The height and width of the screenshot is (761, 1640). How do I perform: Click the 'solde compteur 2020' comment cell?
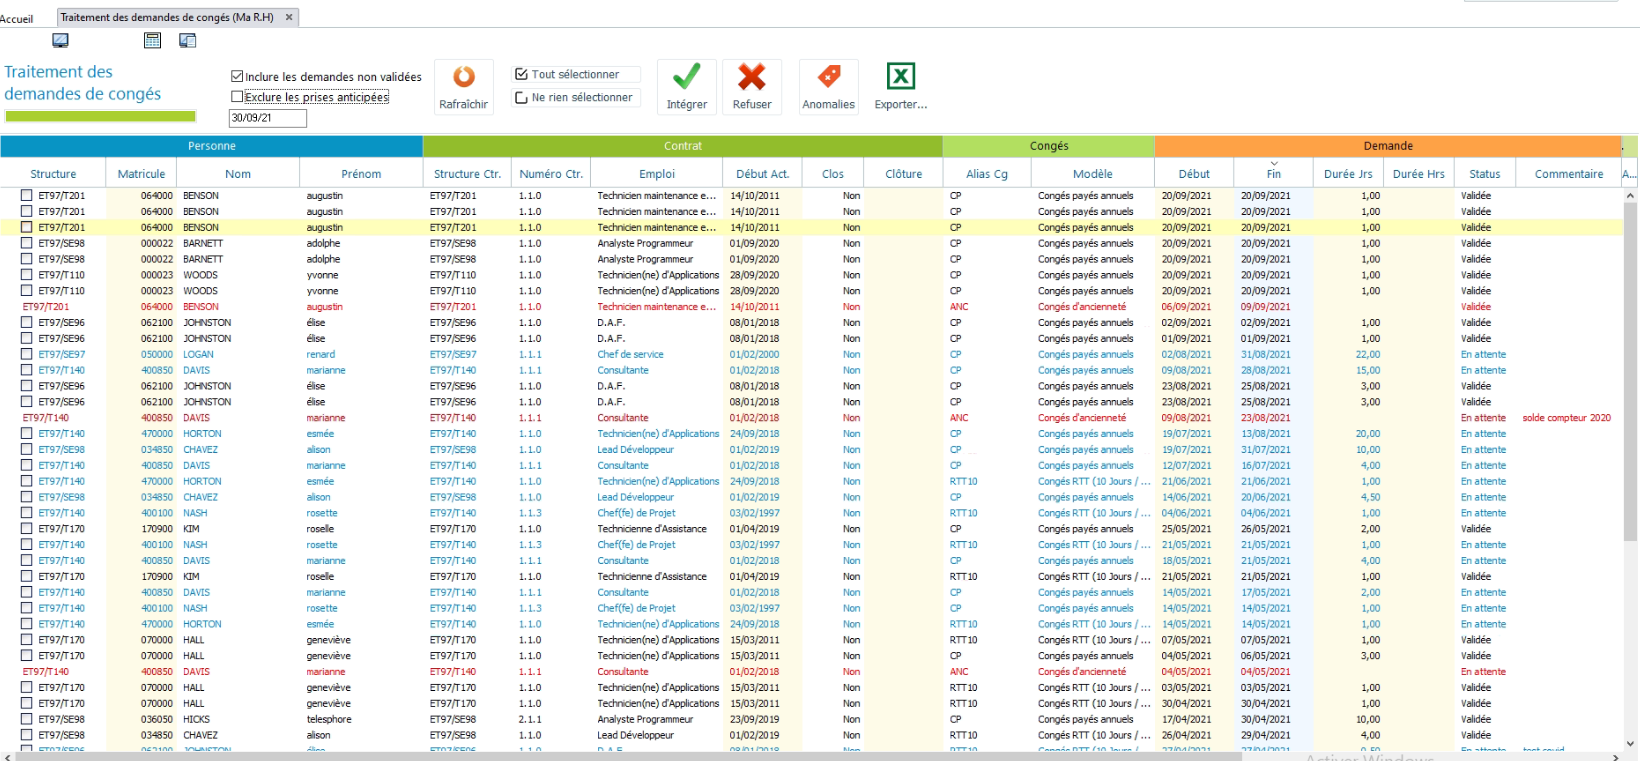[1566, 418]
